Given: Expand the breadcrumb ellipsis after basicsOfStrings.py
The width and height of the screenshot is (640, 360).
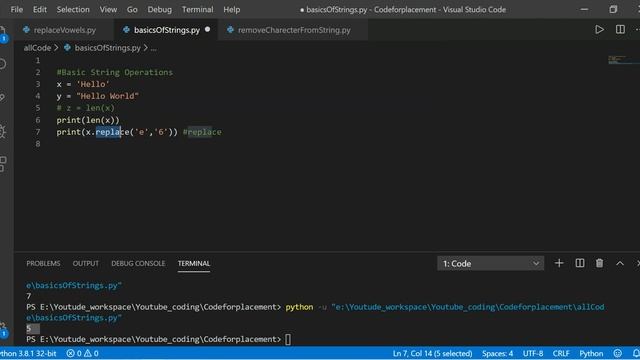Looking at the screenshot, I should pos(153,48).
